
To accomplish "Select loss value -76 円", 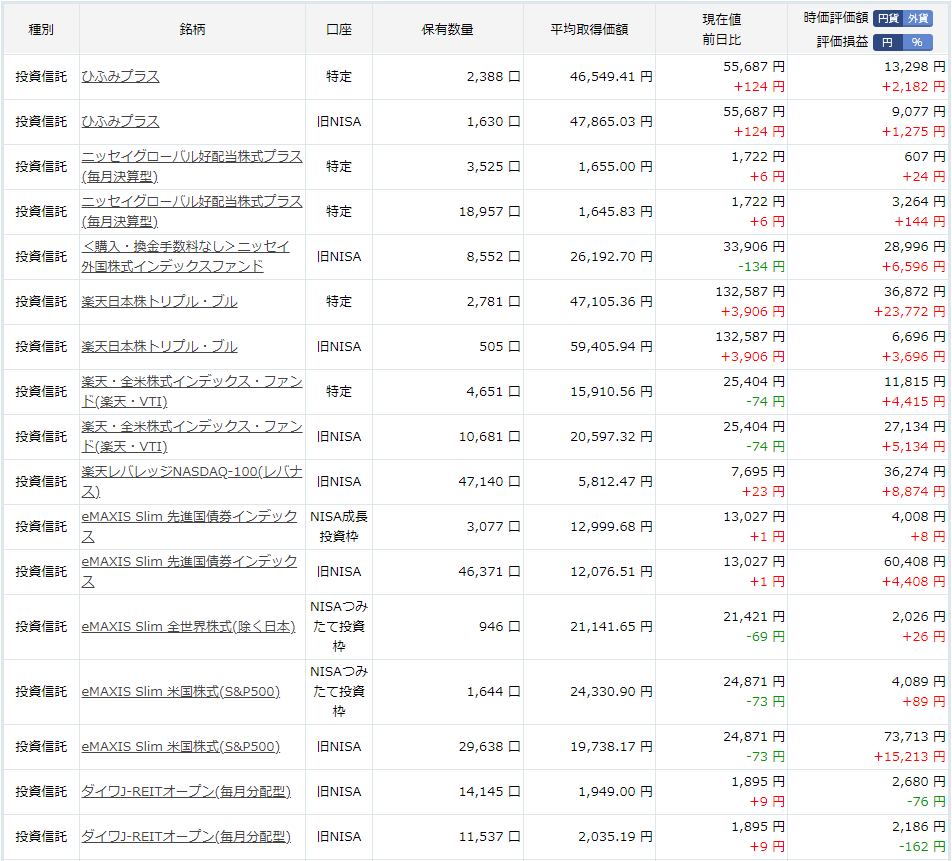I will coord(926,802).
